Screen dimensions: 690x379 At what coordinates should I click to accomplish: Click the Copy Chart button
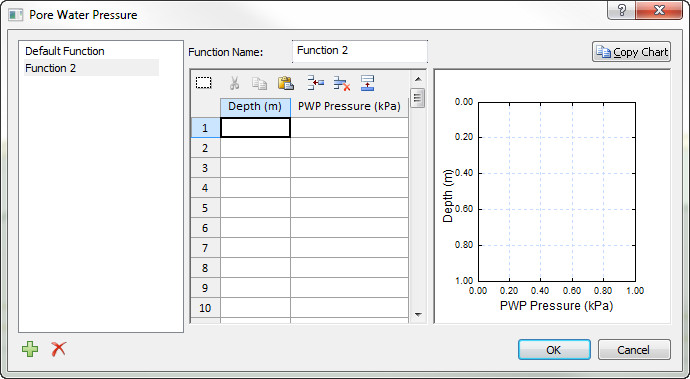point(631,52)
